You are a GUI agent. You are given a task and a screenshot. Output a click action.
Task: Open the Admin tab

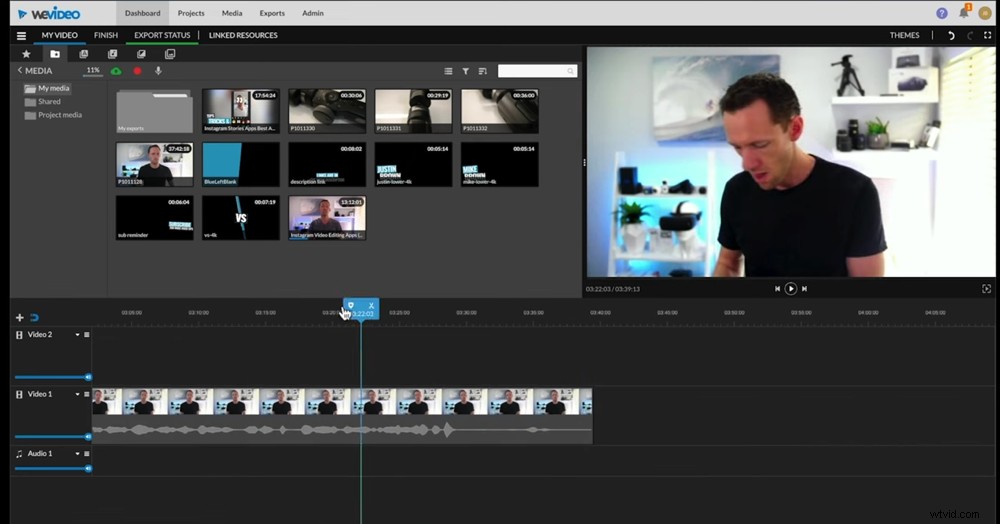click(312, 13)
